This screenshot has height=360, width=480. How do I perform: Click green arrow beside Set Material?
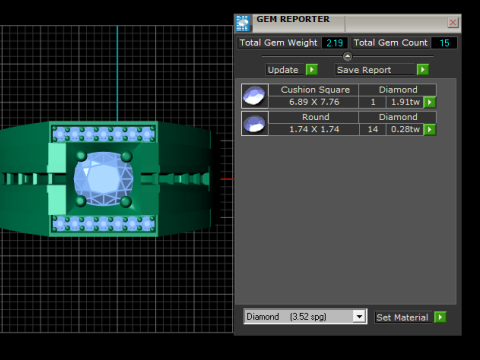440,317
